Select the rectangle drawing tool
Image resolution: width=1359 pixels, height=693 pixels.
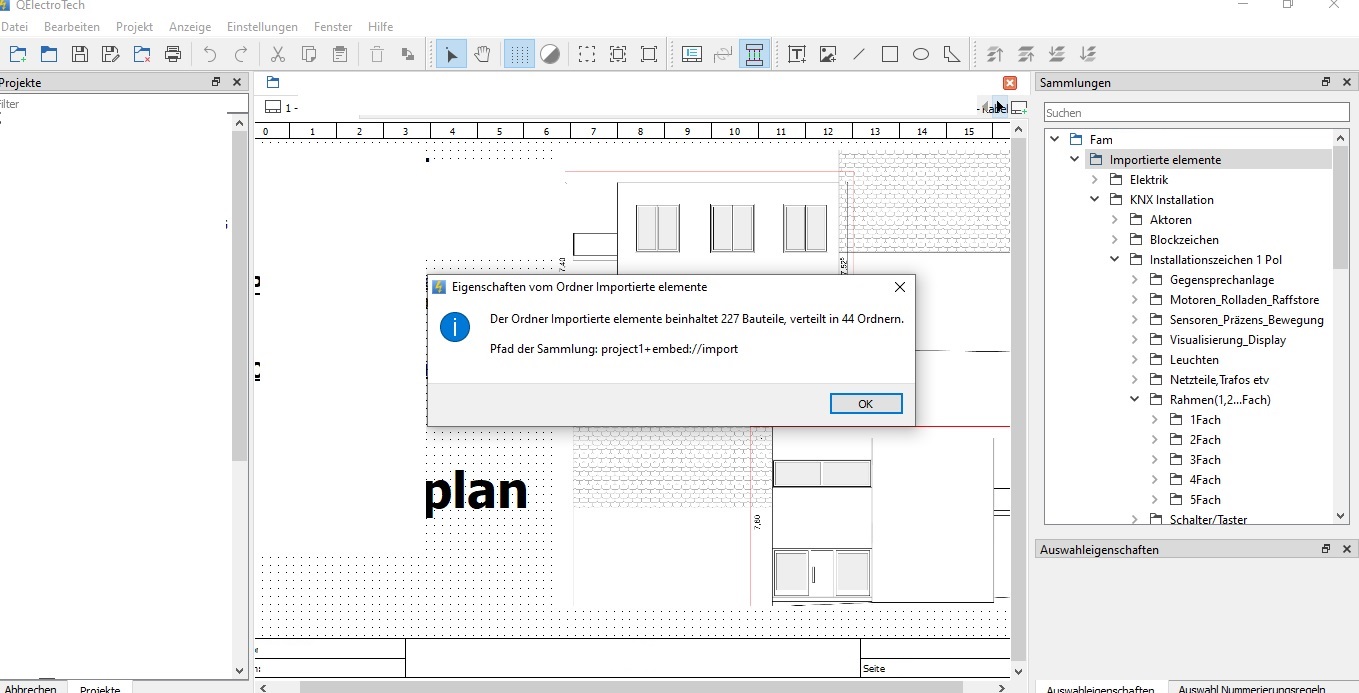pos(890,54)
